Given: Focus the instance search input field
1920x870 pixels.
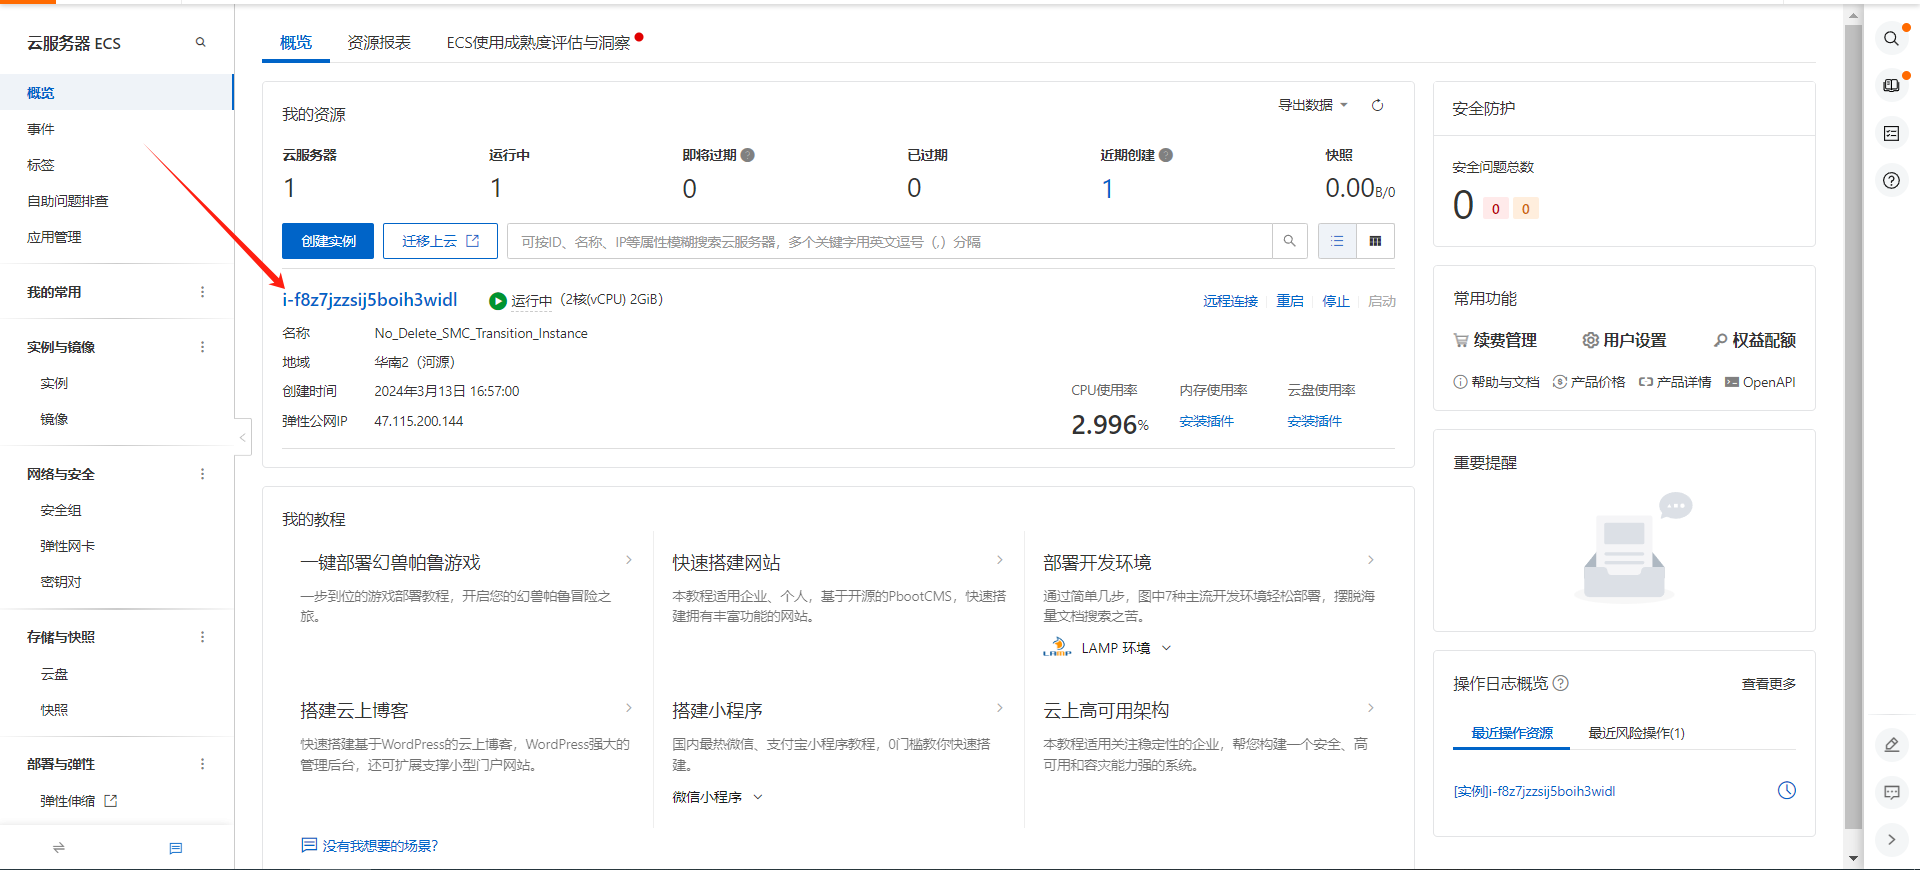Looking at the screenshot, I should (x=890, y=241).
